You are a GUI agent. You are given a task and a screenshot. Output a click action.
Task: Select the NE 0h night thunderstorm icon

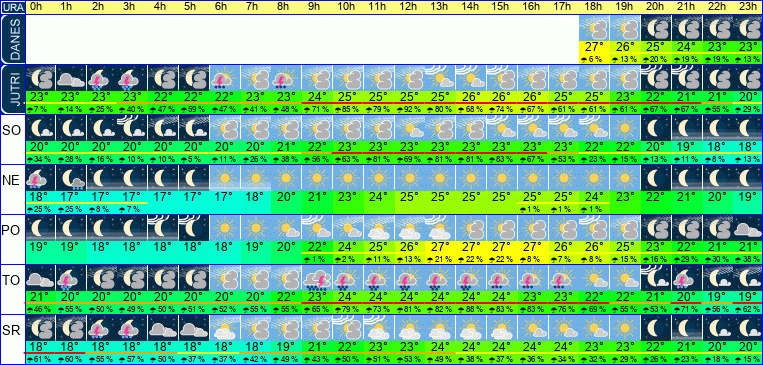tap(40, 178)
